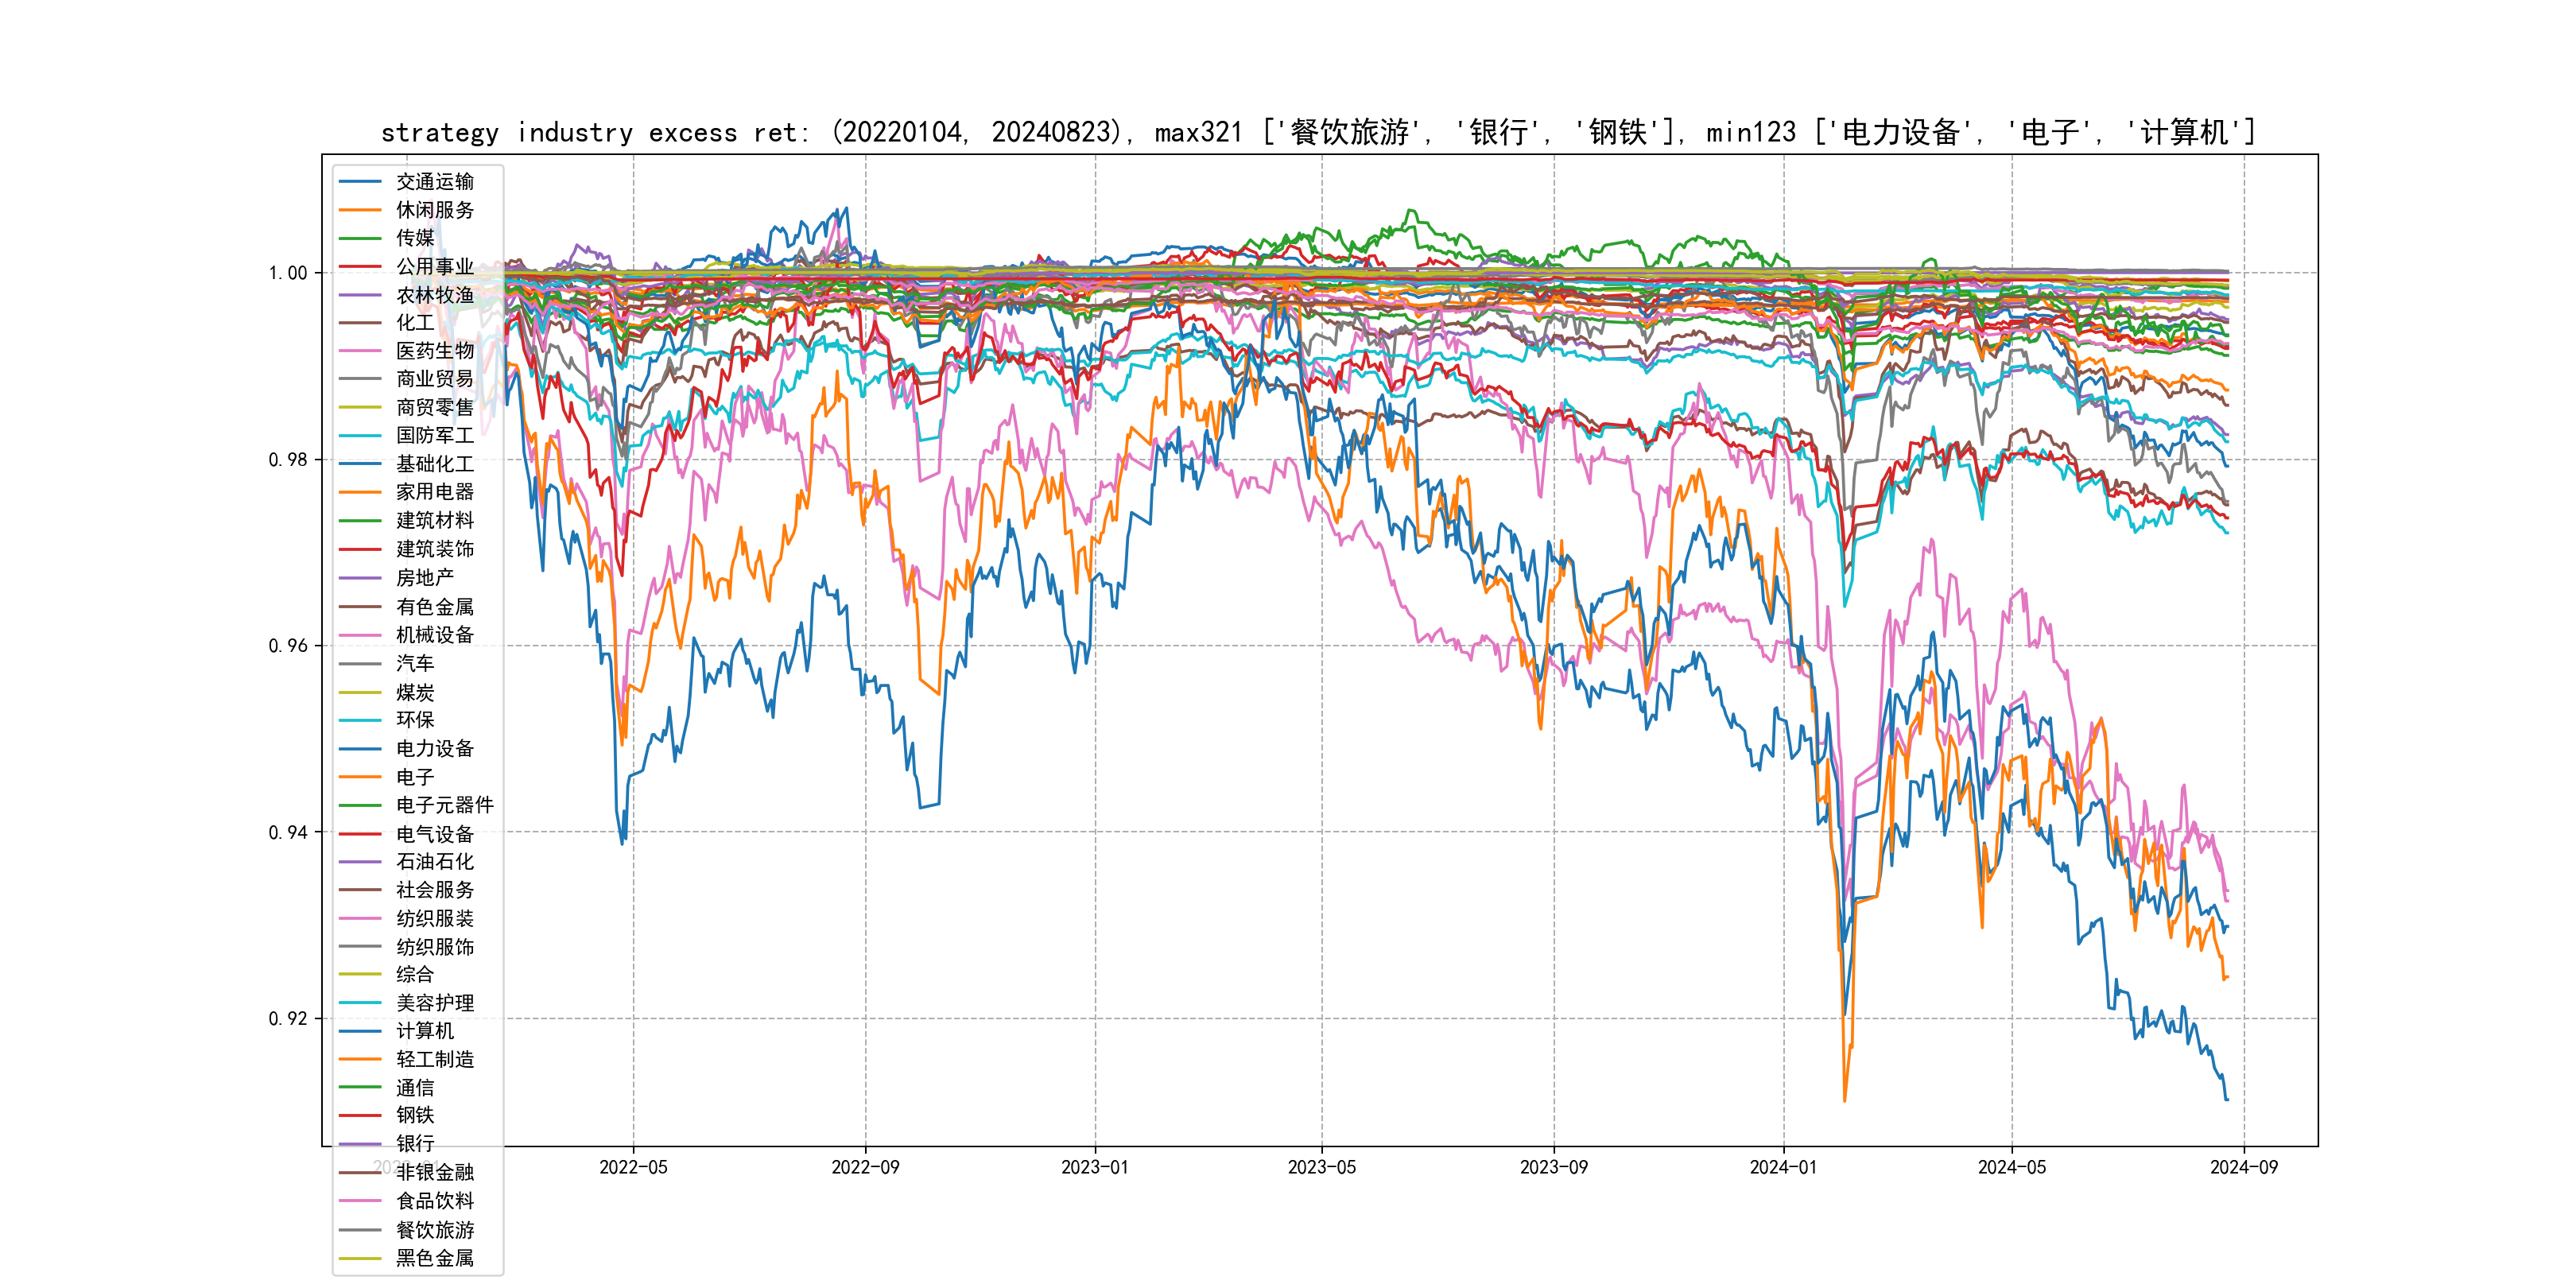Click the 0.92 y-axis tick label

[x=288, y=1019]
